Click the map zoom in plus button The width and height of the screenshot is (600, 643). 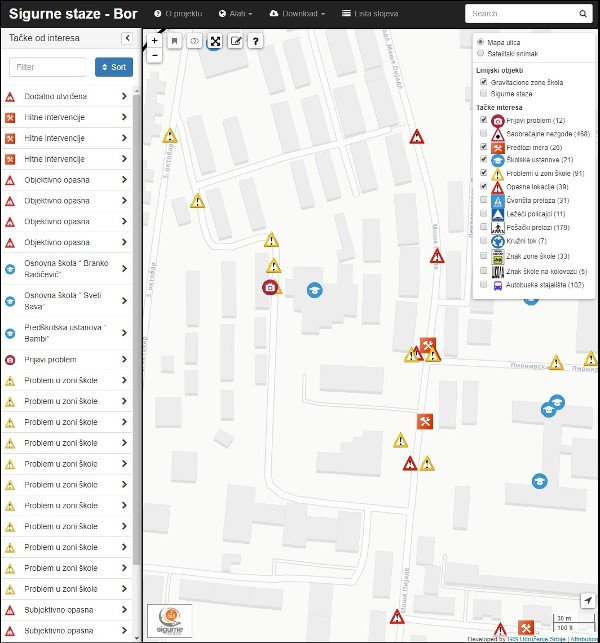154,42
